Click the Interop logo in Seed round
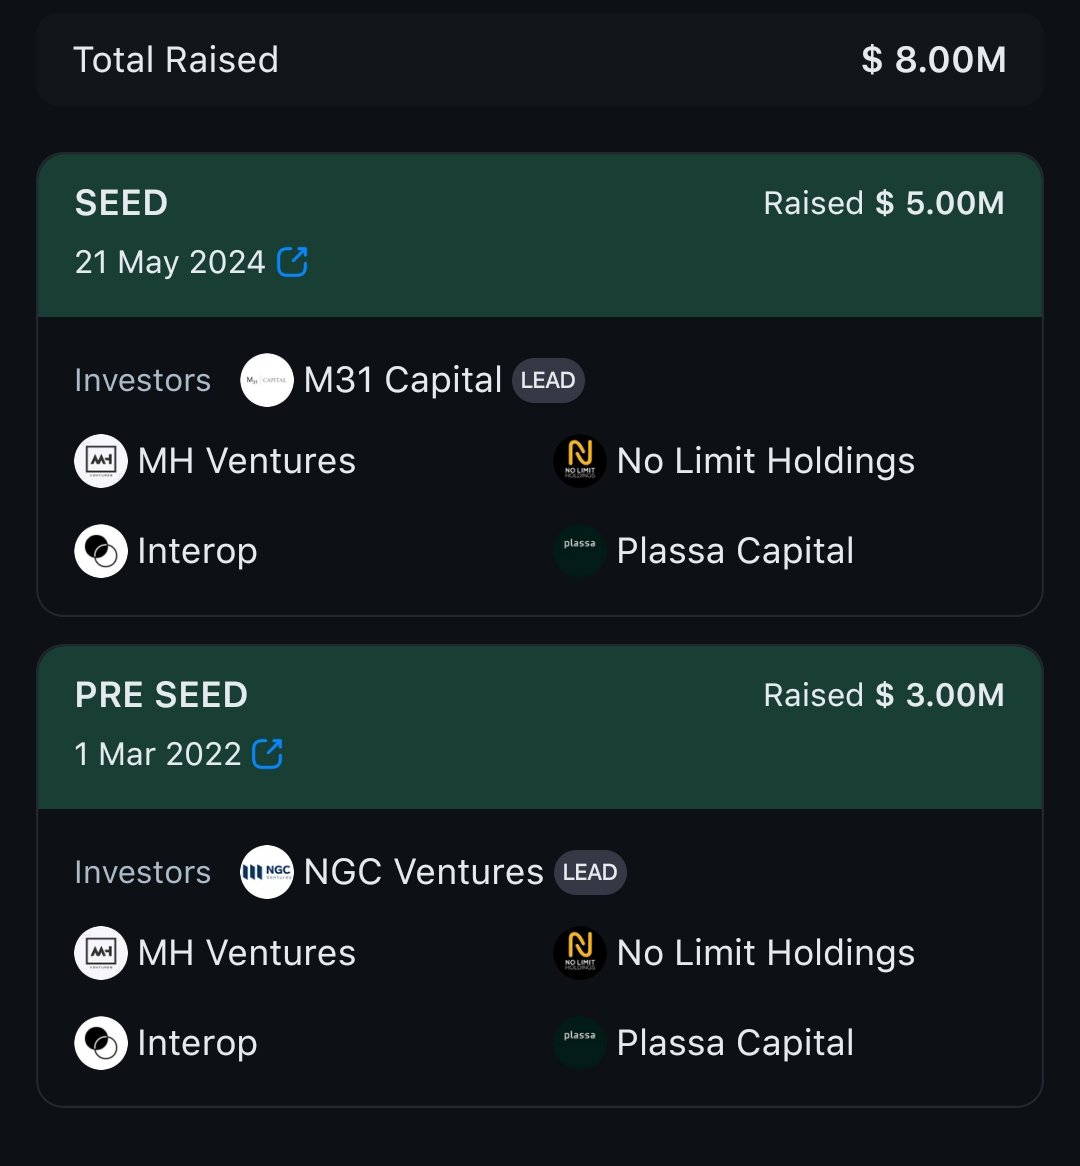Screen dimensions: 1080x1166 100,551
